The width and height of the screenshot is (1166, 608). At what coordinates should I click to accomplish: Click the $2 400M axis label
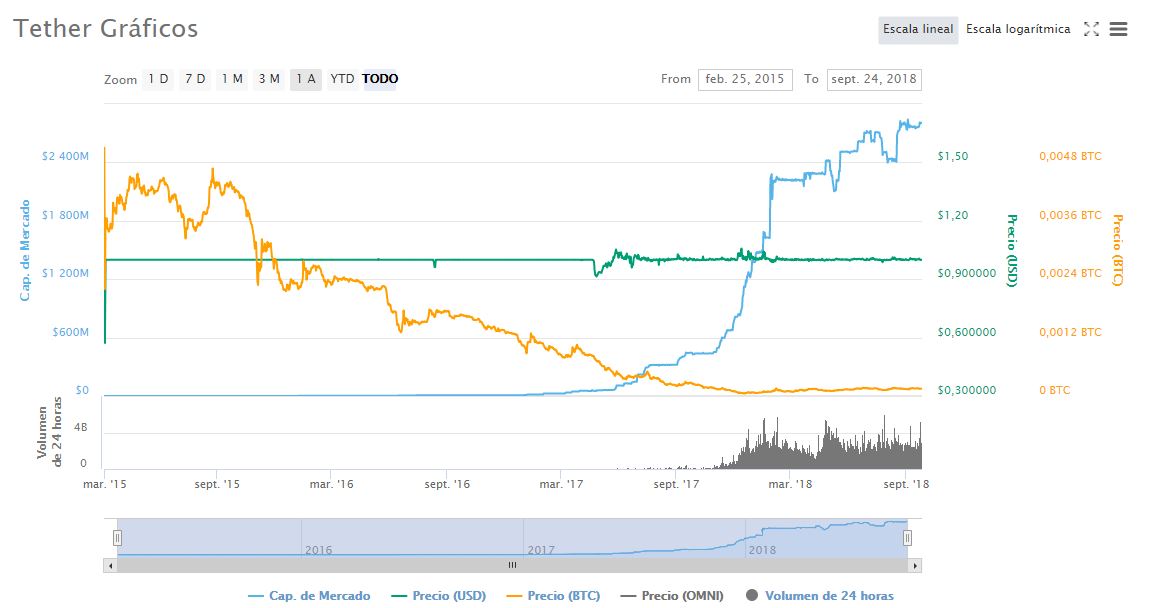tap(65, 156)
